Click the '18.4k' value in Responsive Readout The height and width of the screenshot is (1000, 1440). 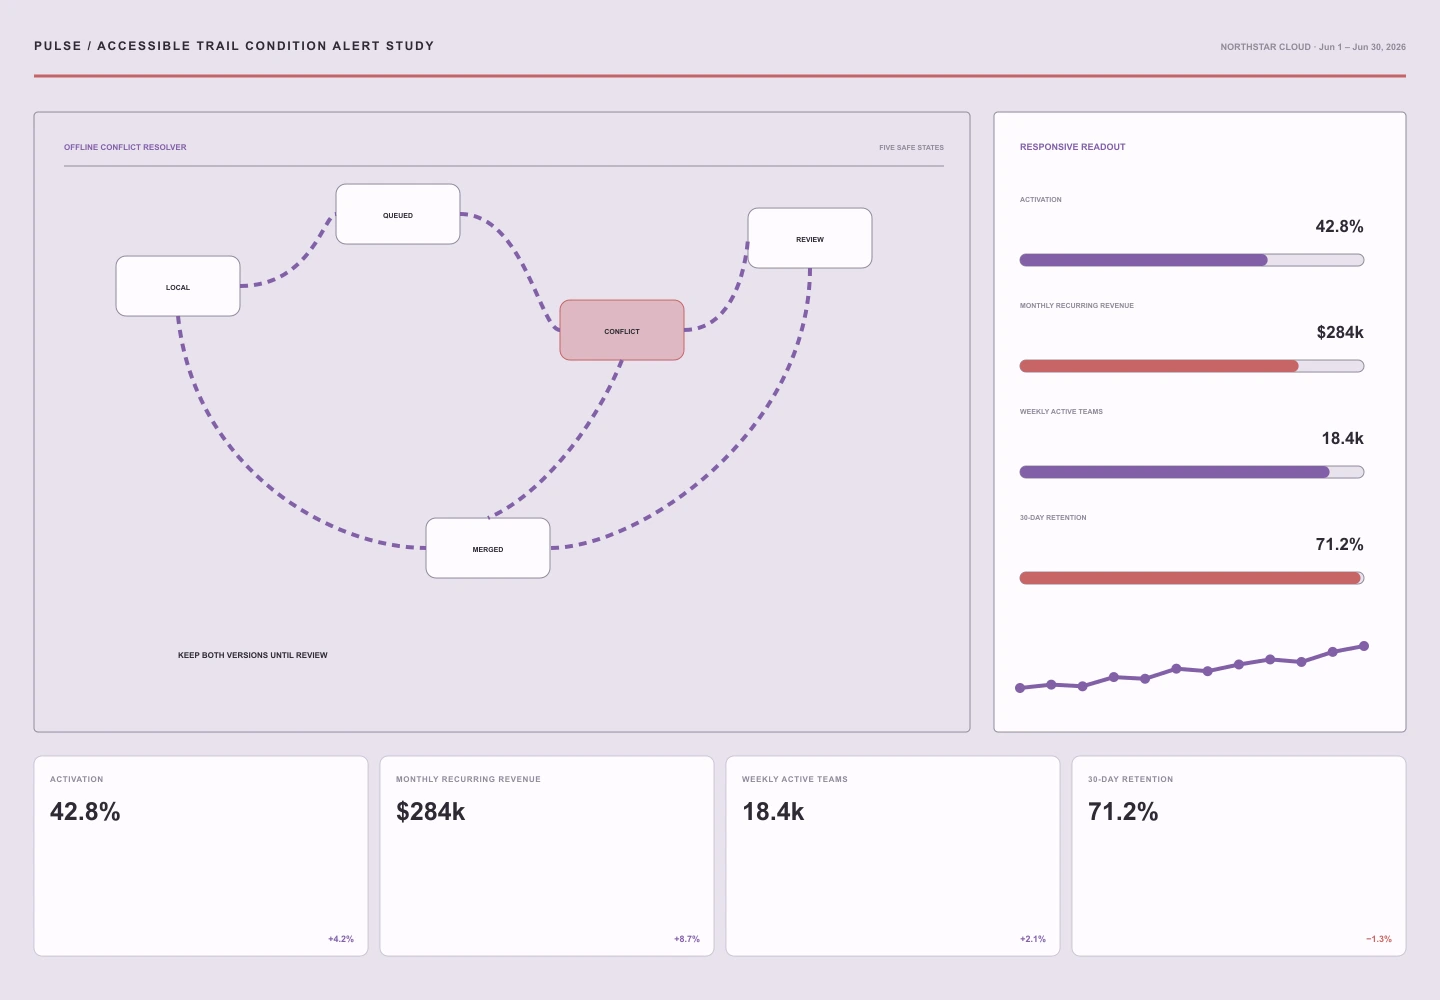pos(1342,439)
